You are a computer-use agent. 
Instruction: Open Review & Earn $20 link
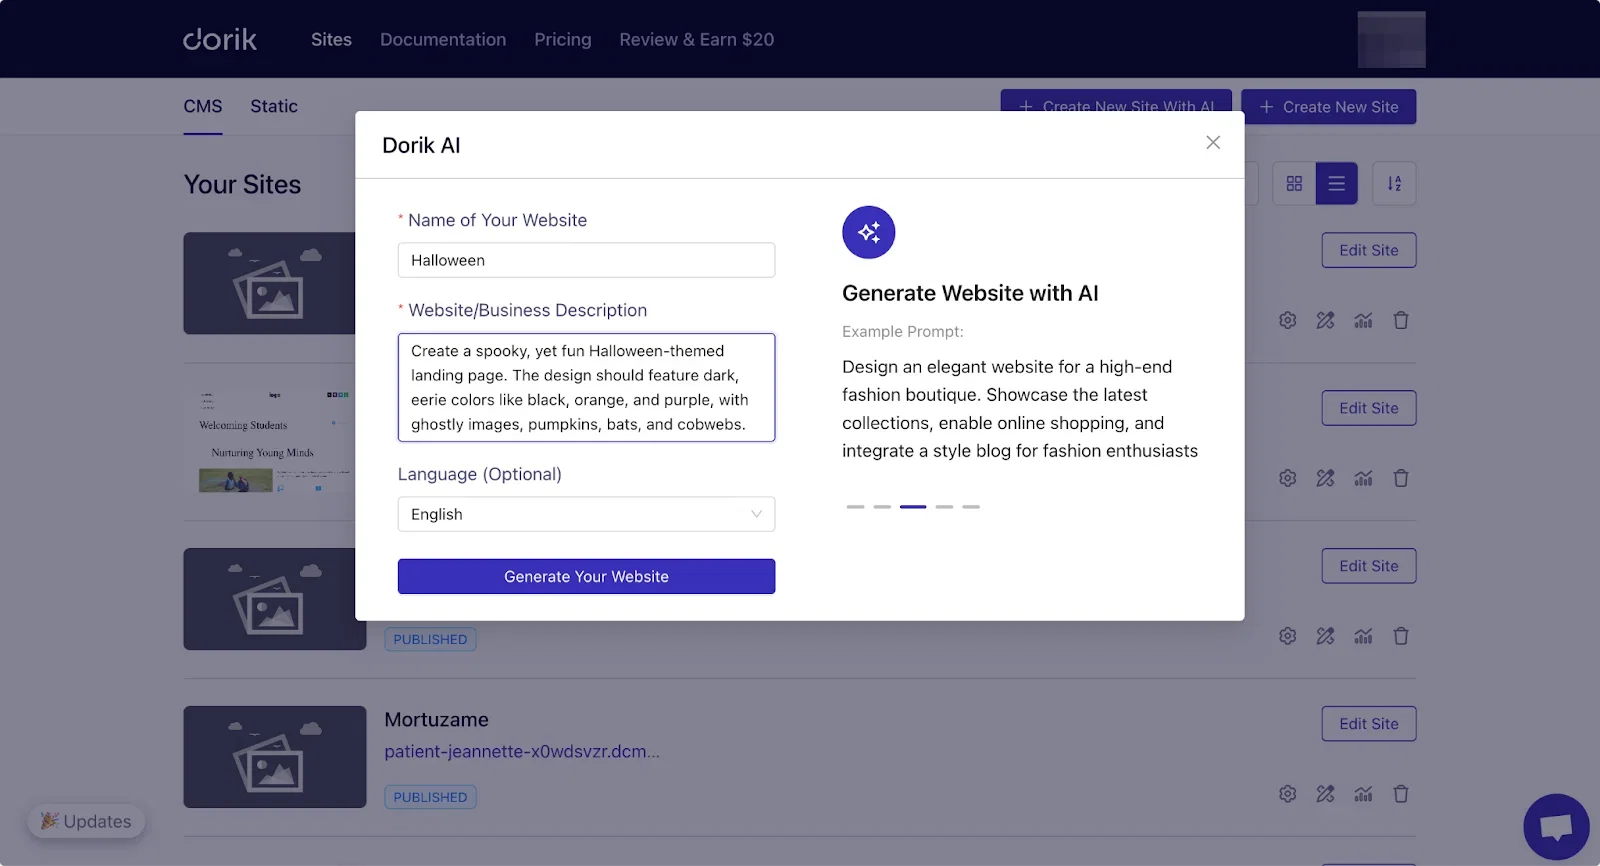(x=697, y=40)
